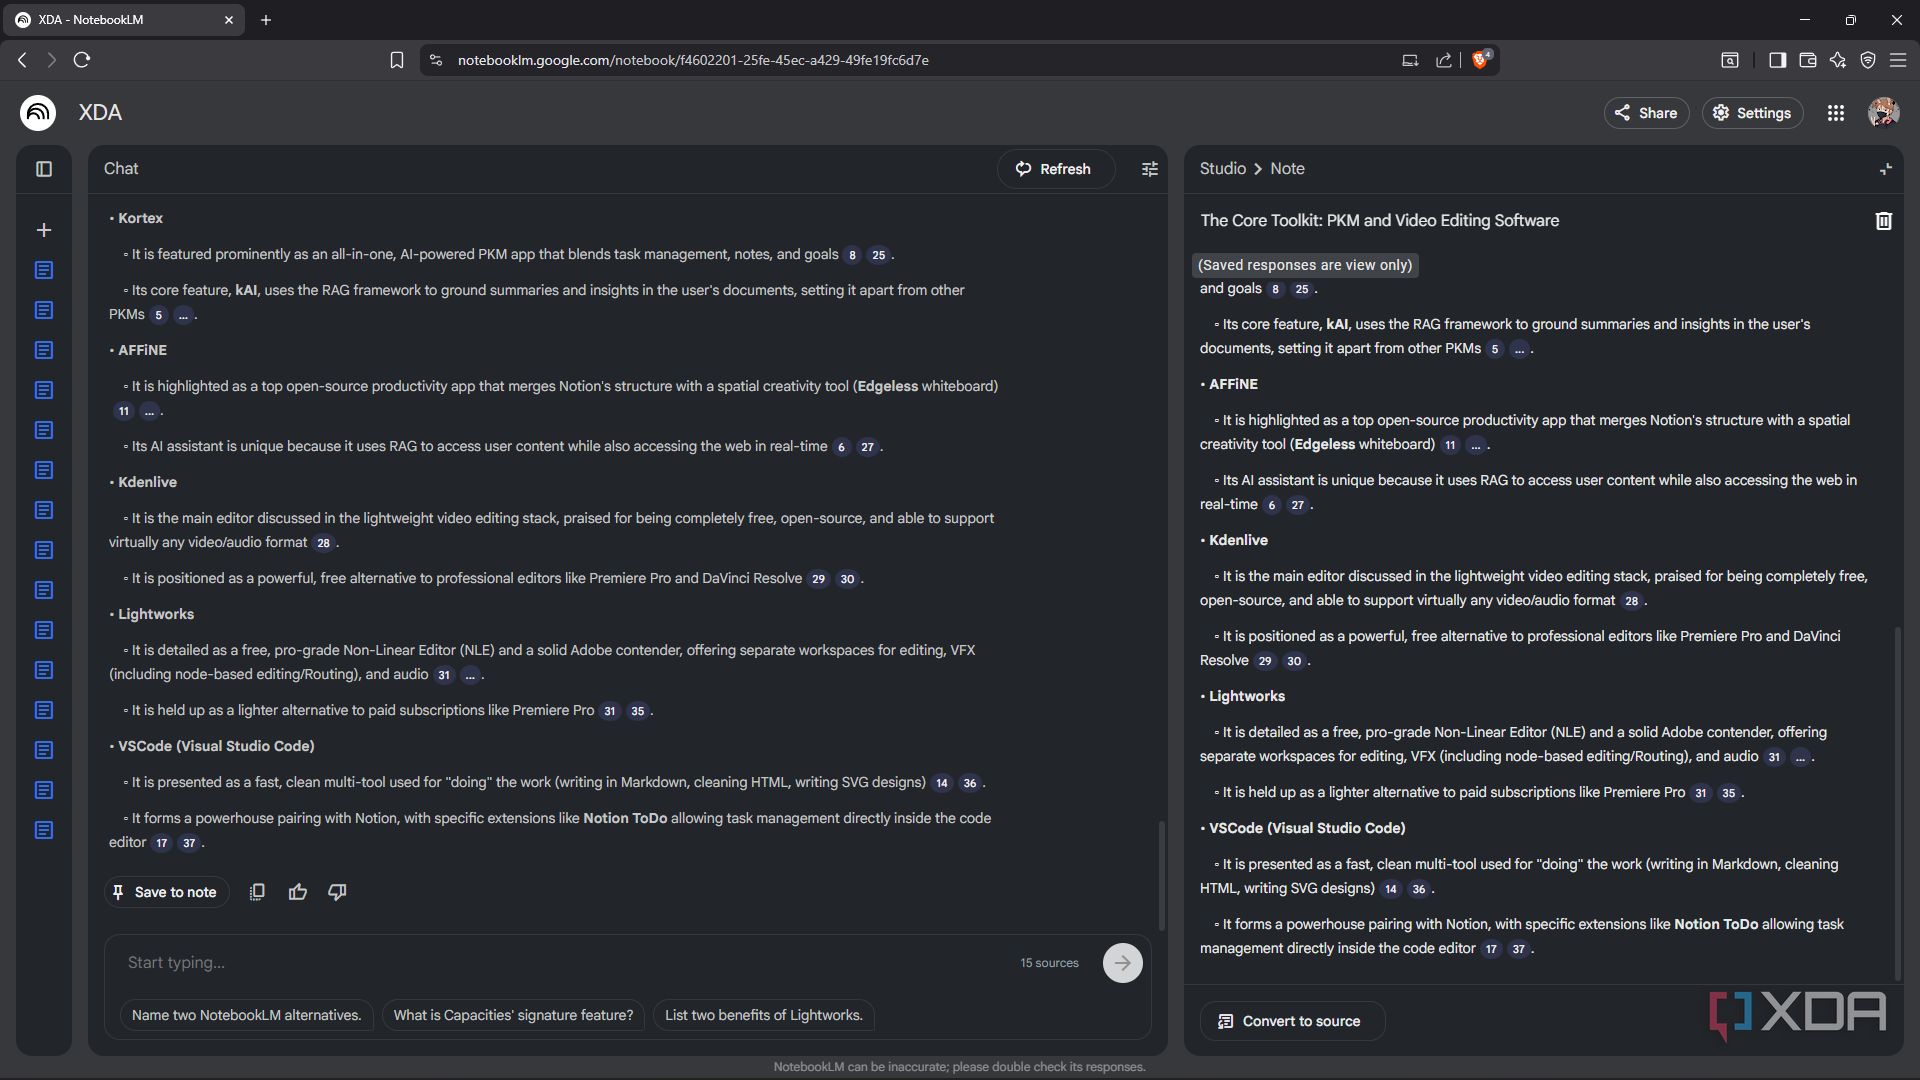Open Brave Shields icon in address bar
The height and width of the screenshot is (1080, 1920).
point(1481,60)
